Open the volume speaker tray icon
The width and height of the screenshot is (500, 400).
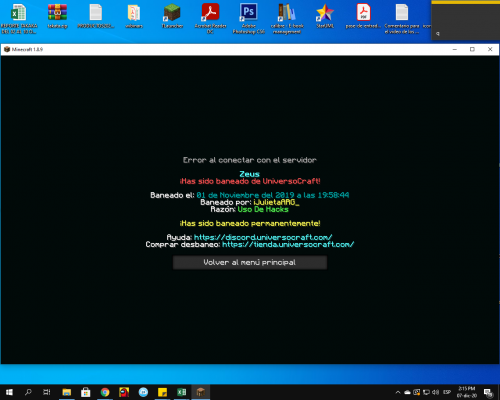[436, 392]
